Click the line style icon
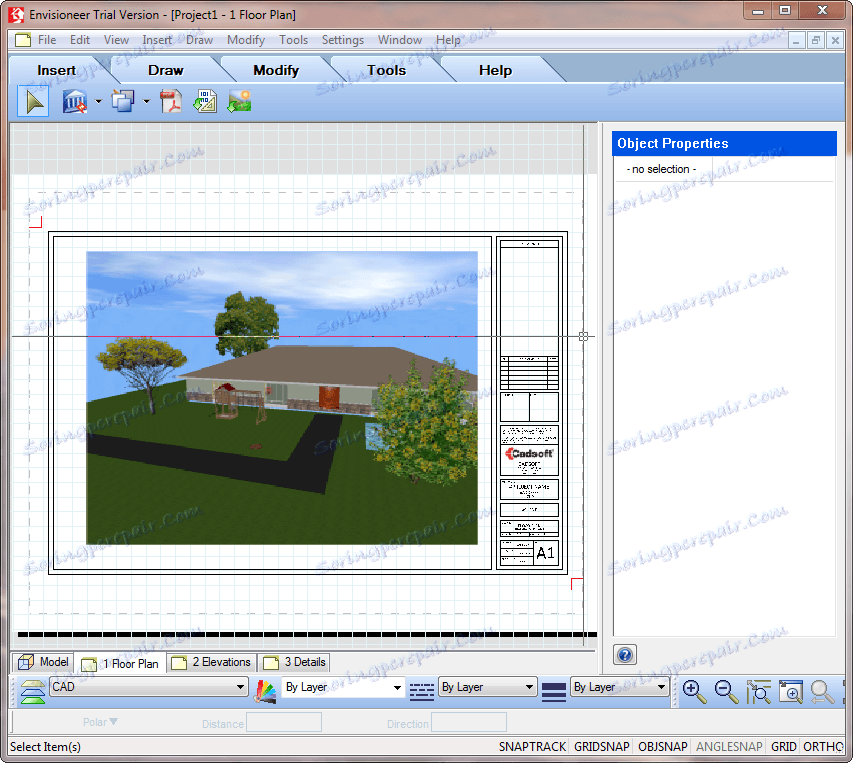This screenshot has height=763, width=853. 422,692
